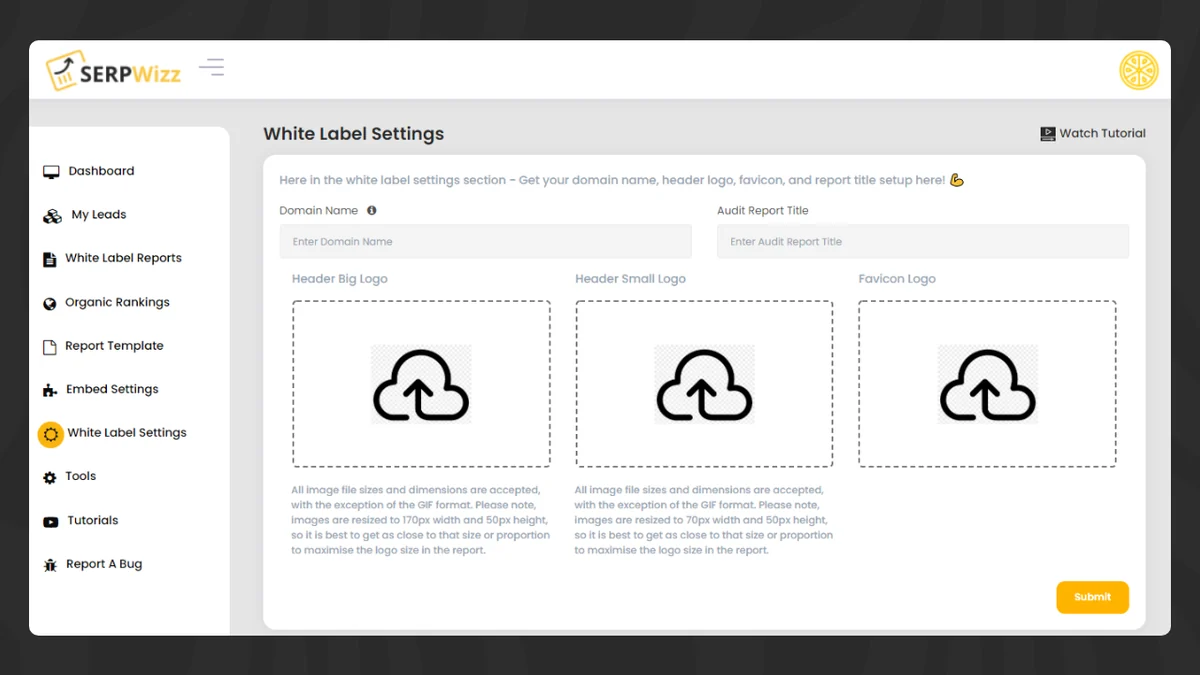Click the Organic Rankings globe icon

[x=50, y=303]
